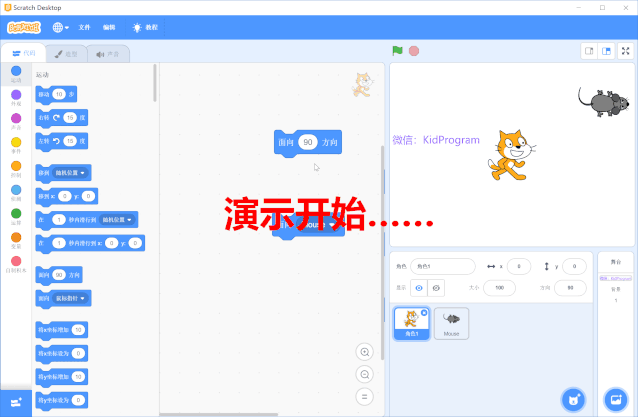Open the 教程 tutorials link
Image resolution: width=638 pixels, height=417 pixels.
[145, 27]
